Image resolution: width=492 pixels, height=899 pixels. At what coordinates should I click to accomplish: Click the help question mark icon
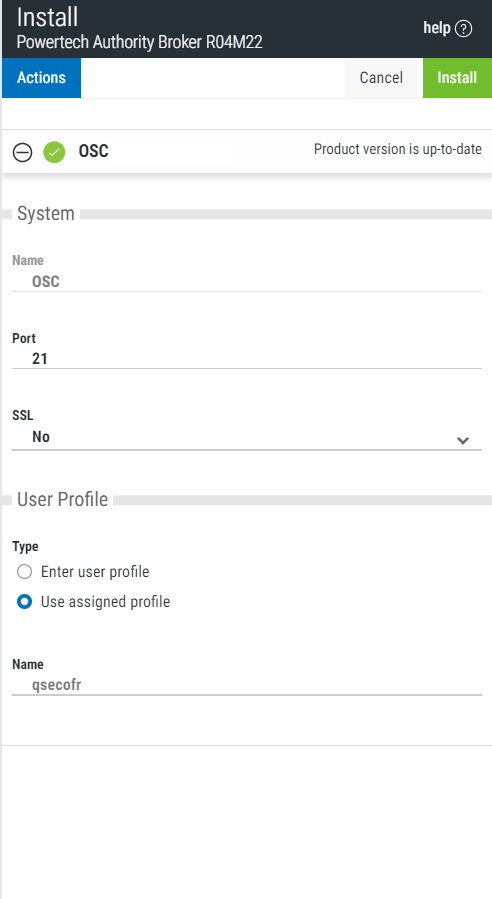click(x=463, y=29)
